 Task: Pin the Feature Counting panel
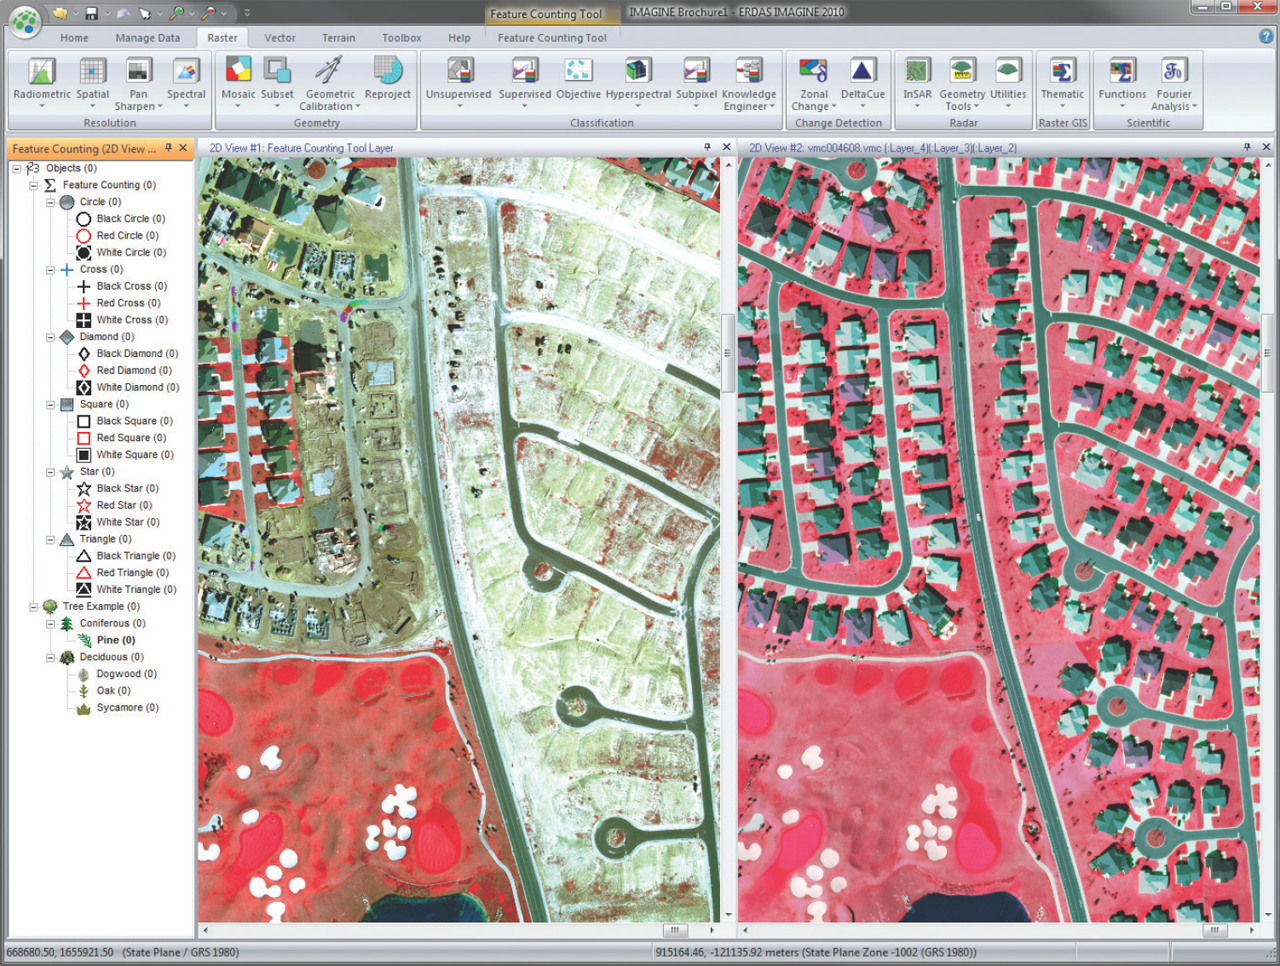(169, 148)
